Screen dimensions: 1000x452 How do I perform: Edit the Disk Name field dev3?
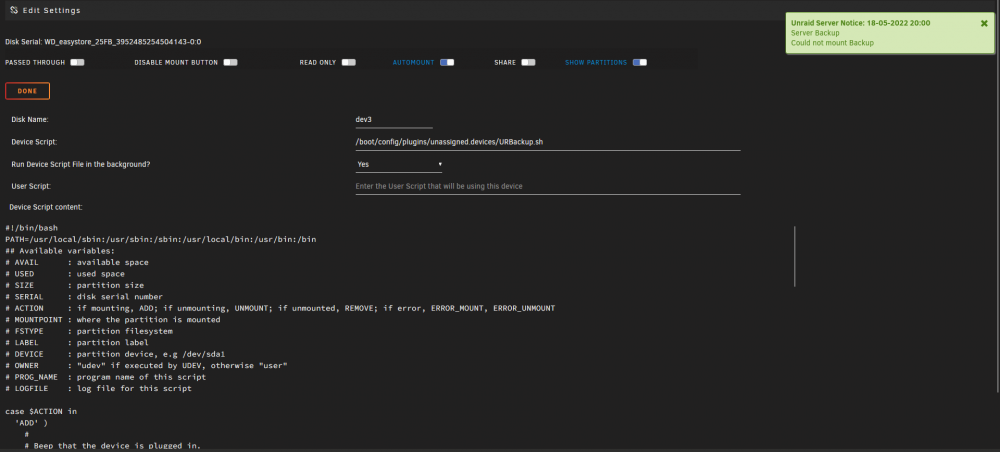click(x=393, y=120)
